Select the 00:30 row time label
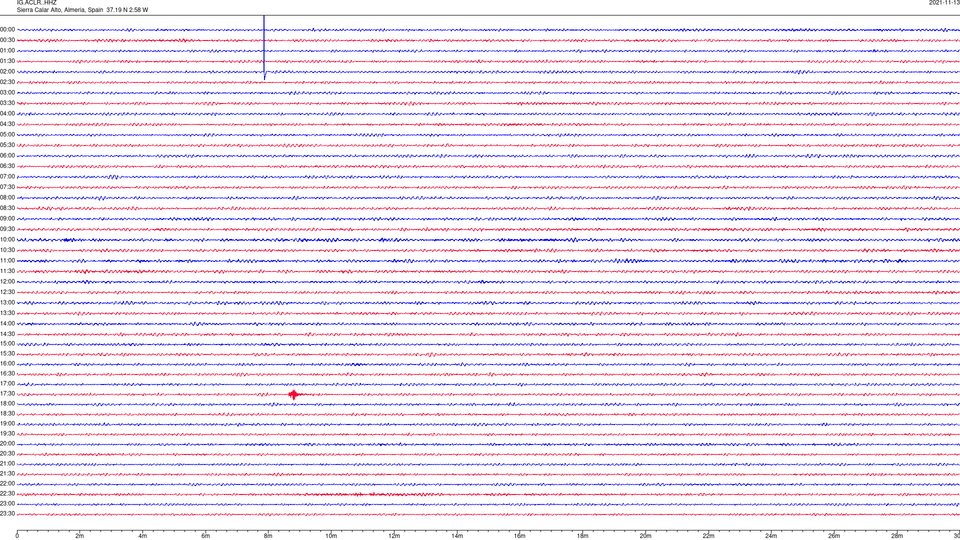 (7, 40)
